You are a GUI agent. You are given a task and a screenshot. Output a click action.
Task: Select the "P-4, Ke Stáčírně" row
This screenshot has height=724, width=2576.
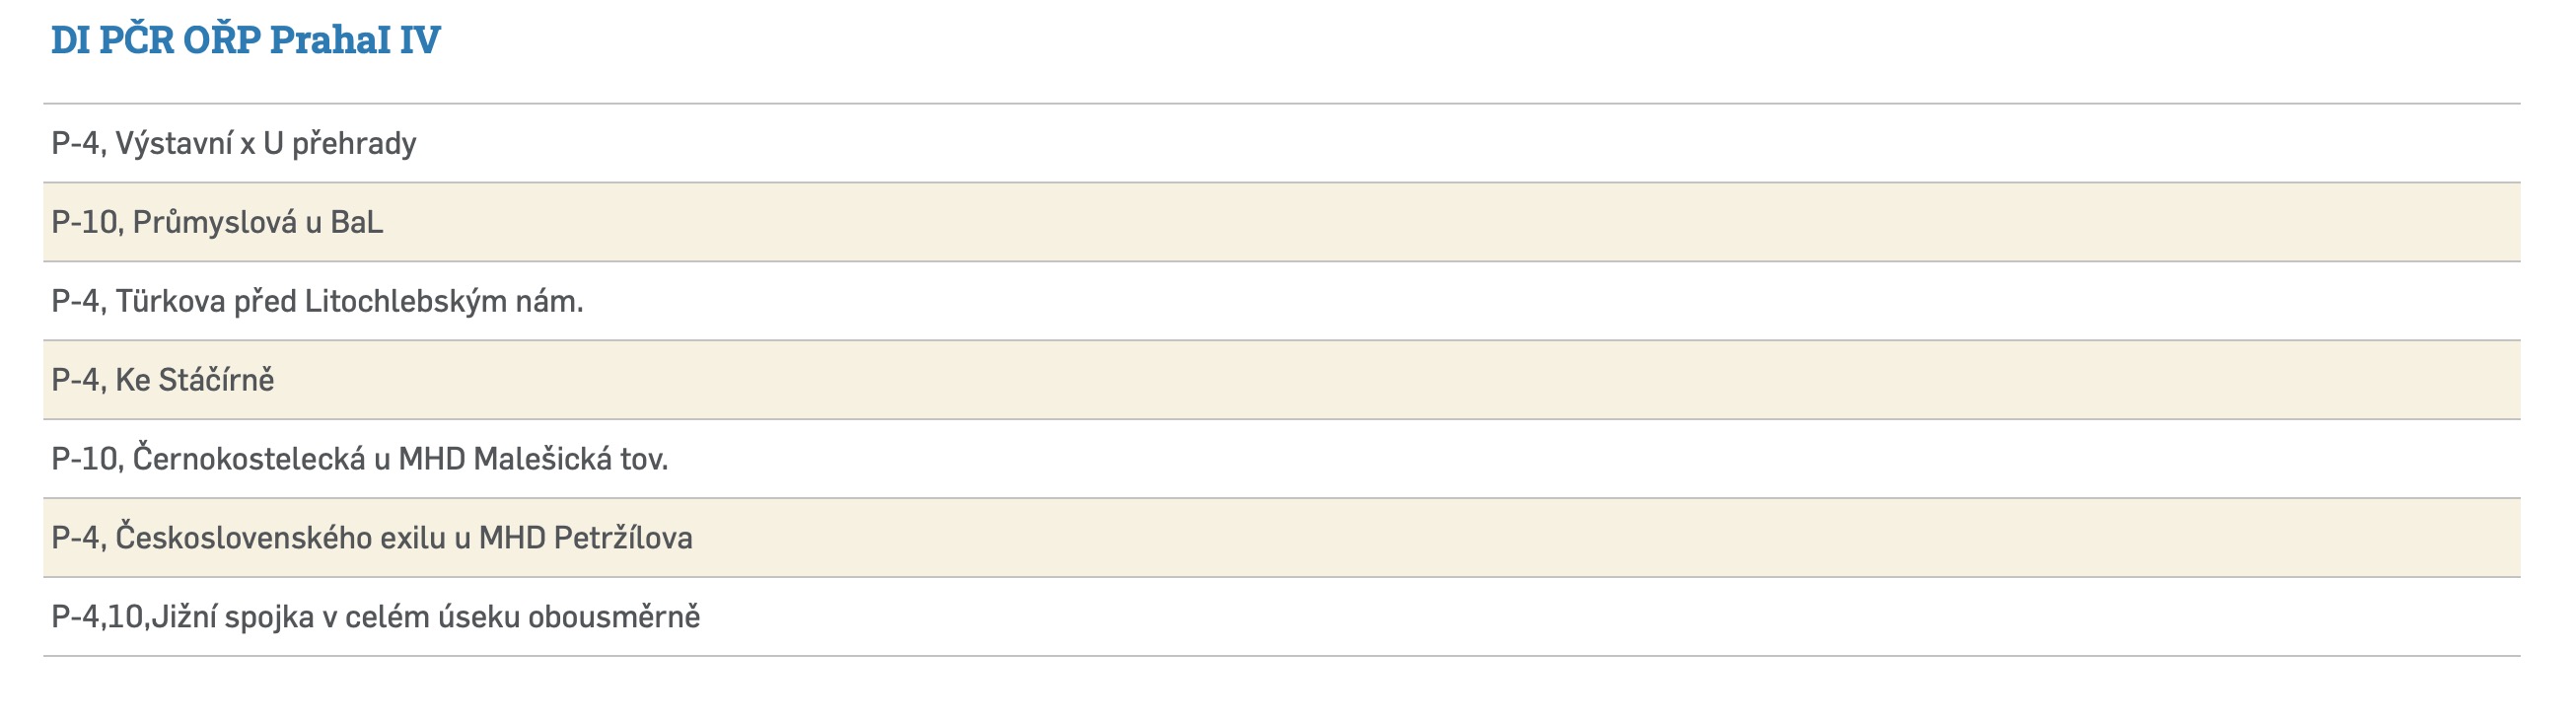click(x=163, y=380)
